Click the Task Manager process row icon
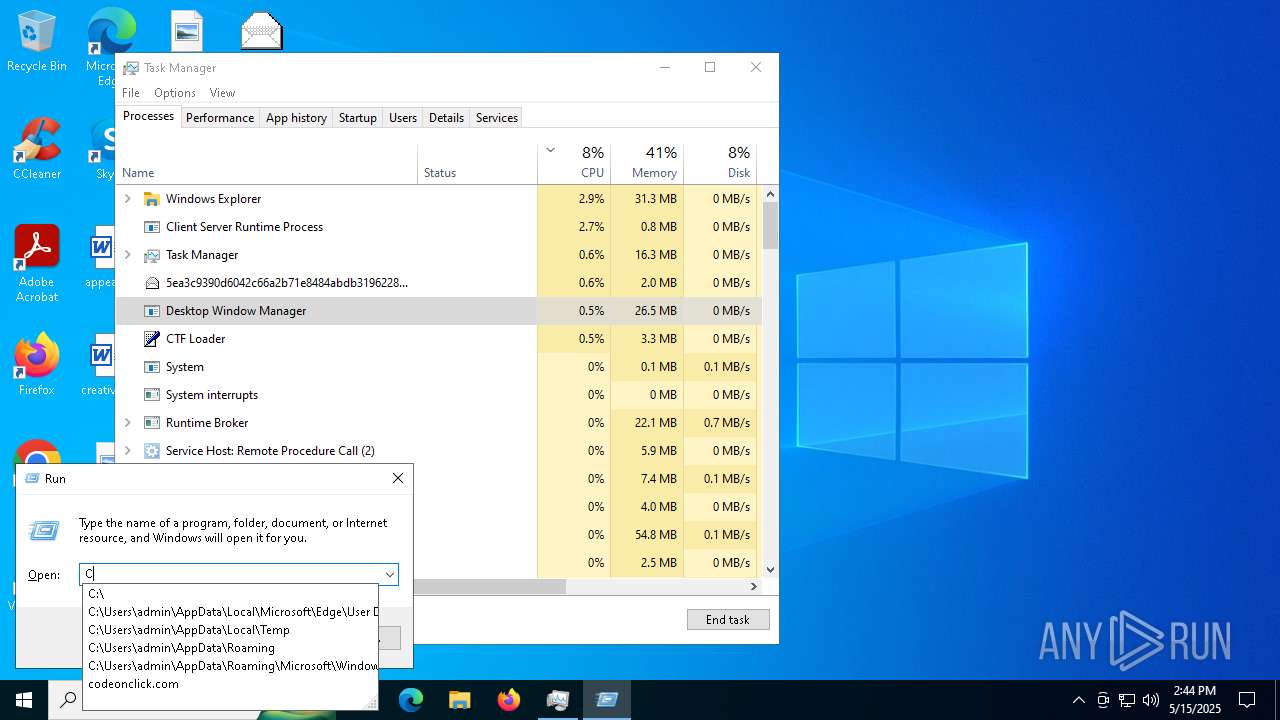This screenshot has height=720, width=1280. [x=152, y=255]
